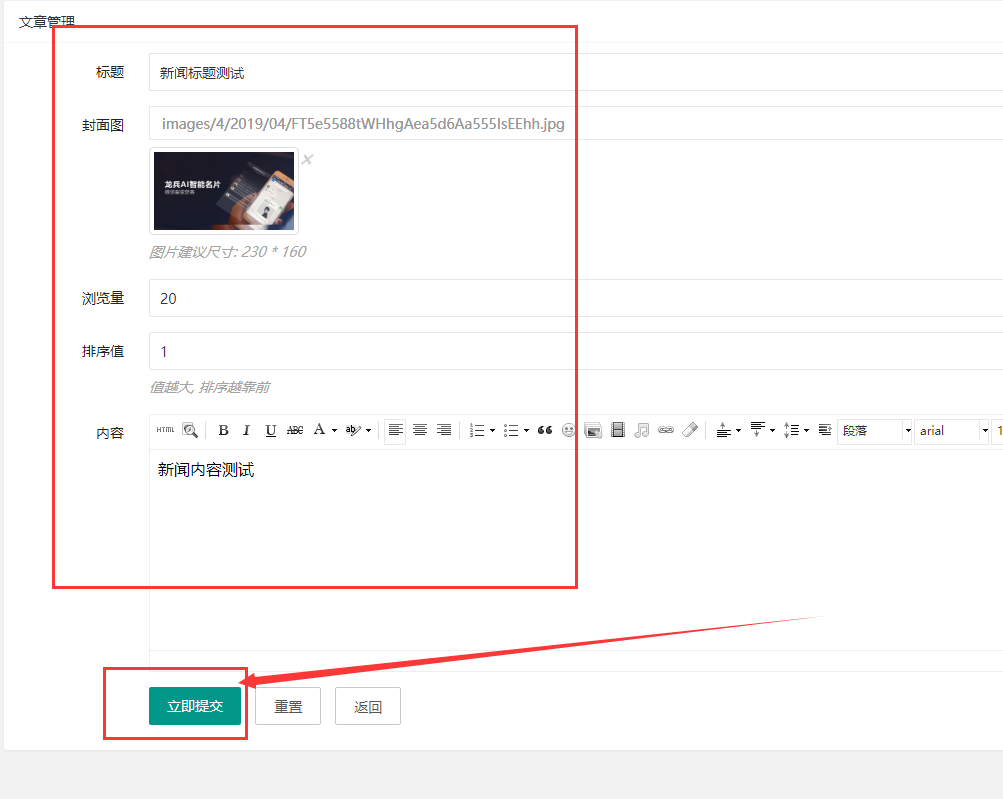1003x799 pixels.
Task: Click the underline formatting icon
Action: point(270,430)
